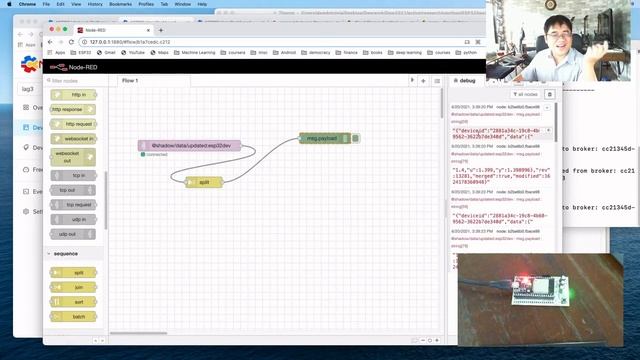
Task: Open the list of flows
Action: pyautogui.click(x=437, y=81)
